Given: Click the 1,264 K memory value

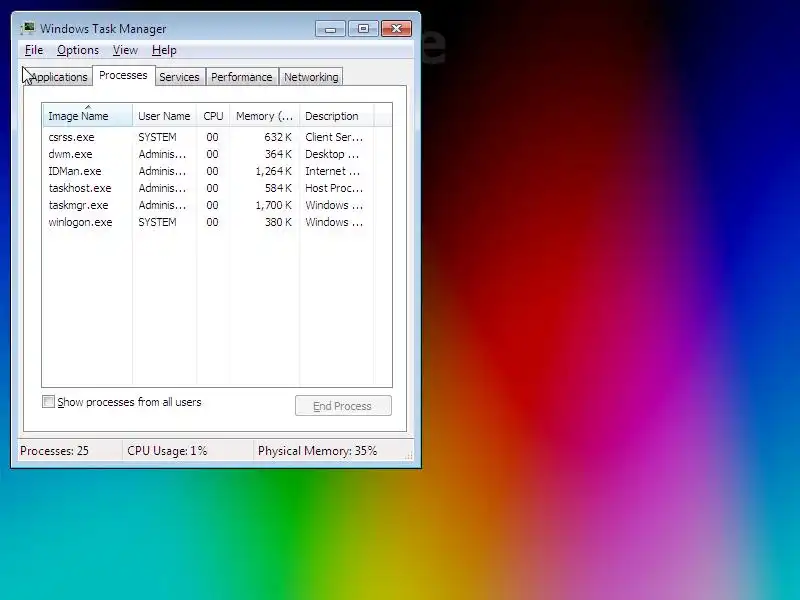Looking at the screenshot, I should [x=273, y=171].
